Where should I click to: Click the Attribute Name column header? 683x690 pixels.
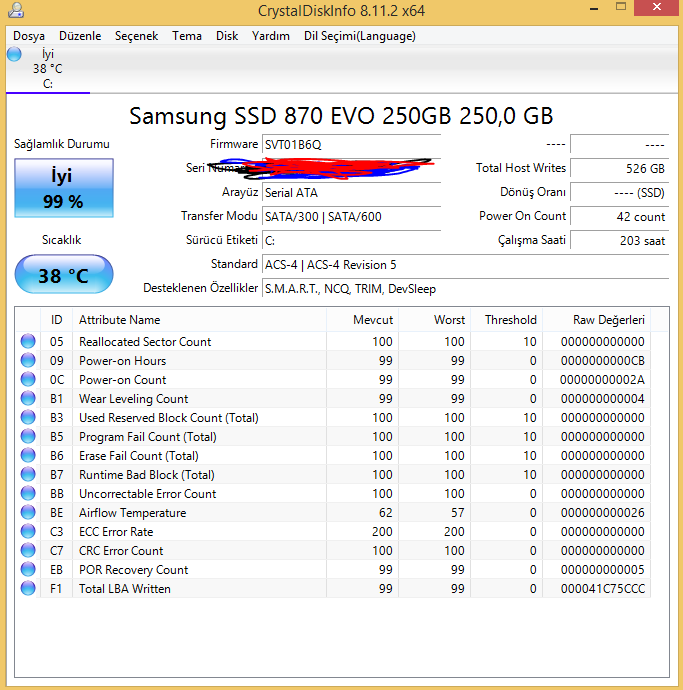click(x=199, y=320)
